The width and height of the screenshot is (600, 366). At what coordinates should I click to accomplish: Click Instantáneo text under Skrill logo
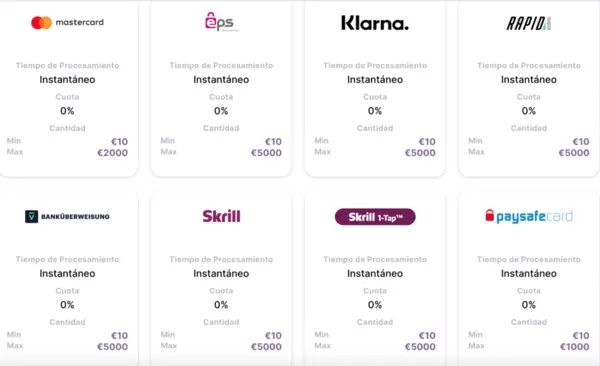[221, 274]
